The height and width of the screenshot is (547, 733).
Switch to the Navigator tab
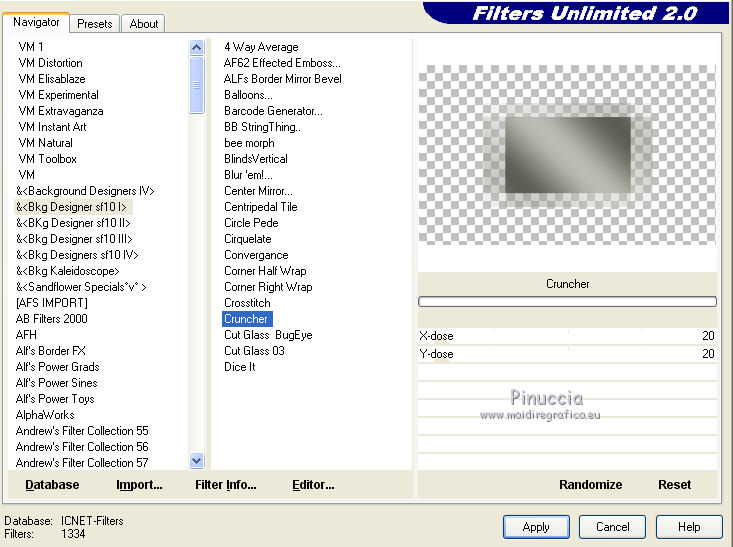click(x=36, y=22)
